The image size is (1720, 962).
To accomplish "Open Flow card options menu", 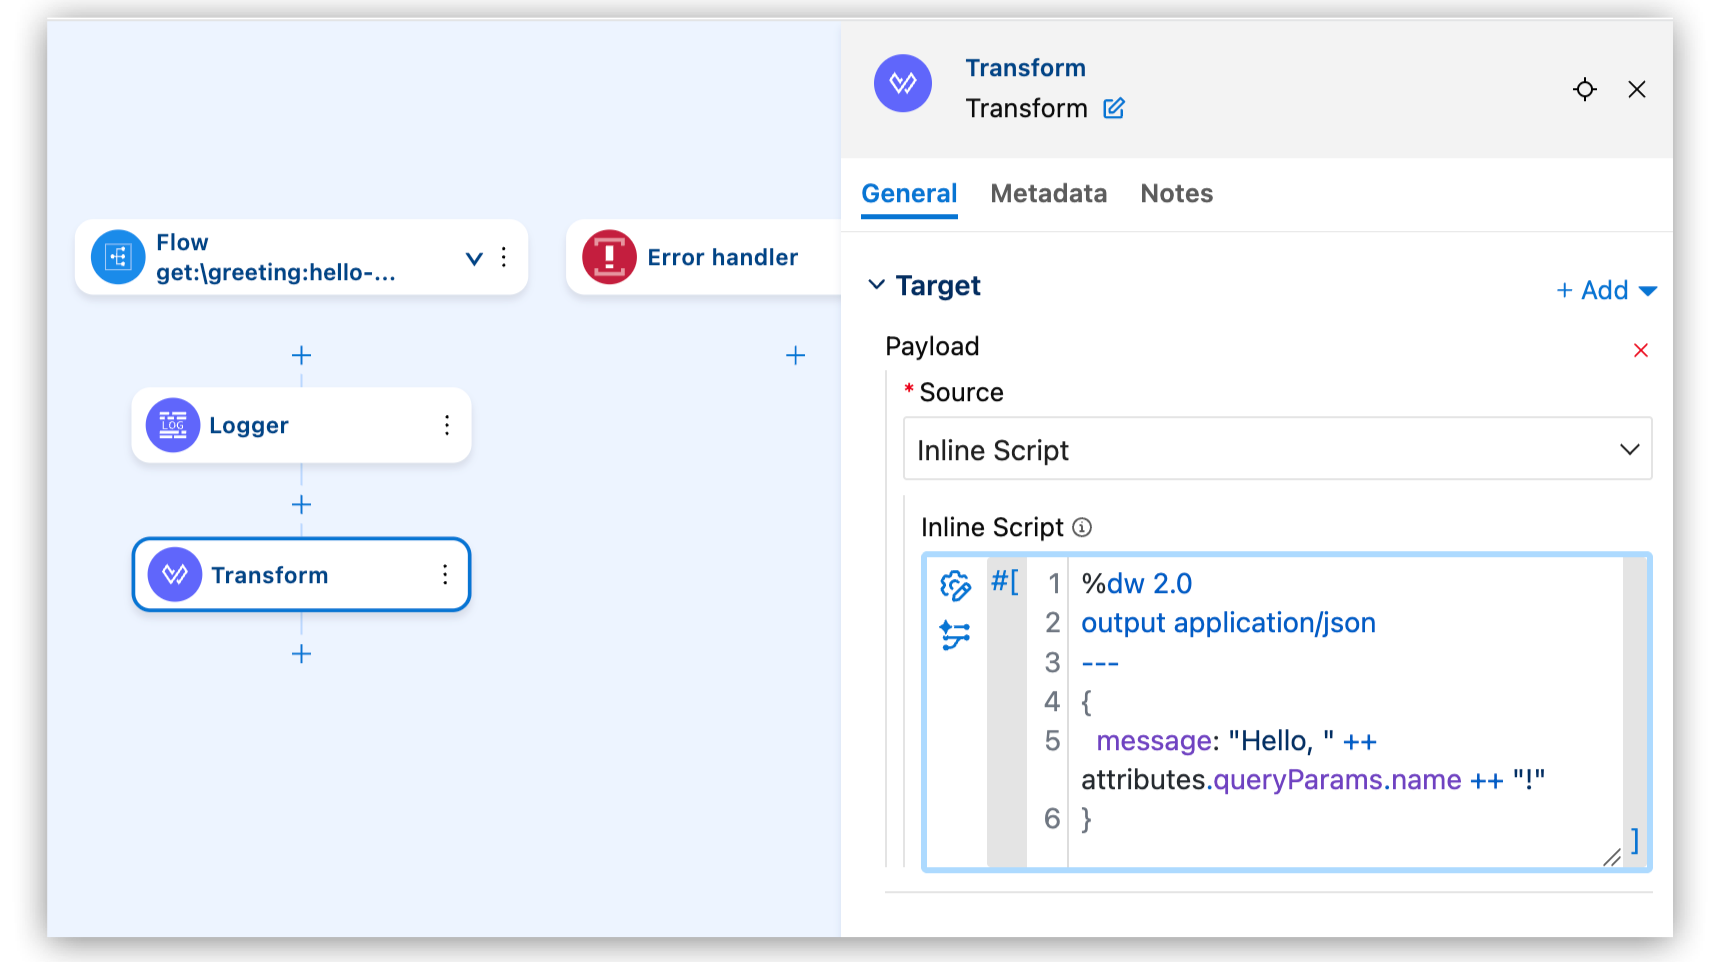I will tap(504, 257).
